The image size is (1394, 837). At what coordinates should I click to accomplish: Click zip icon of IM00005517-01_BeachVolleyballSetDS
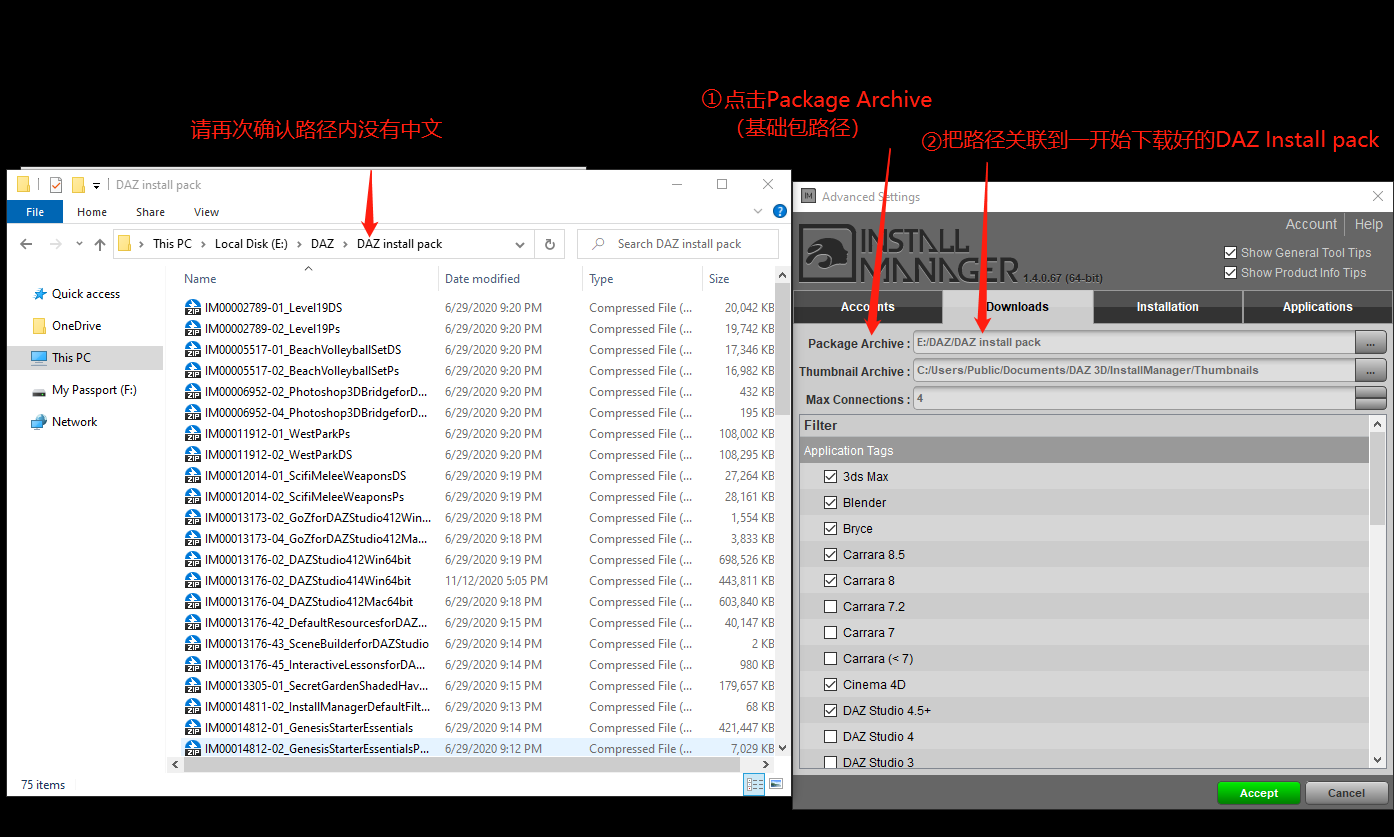[193, 350]
